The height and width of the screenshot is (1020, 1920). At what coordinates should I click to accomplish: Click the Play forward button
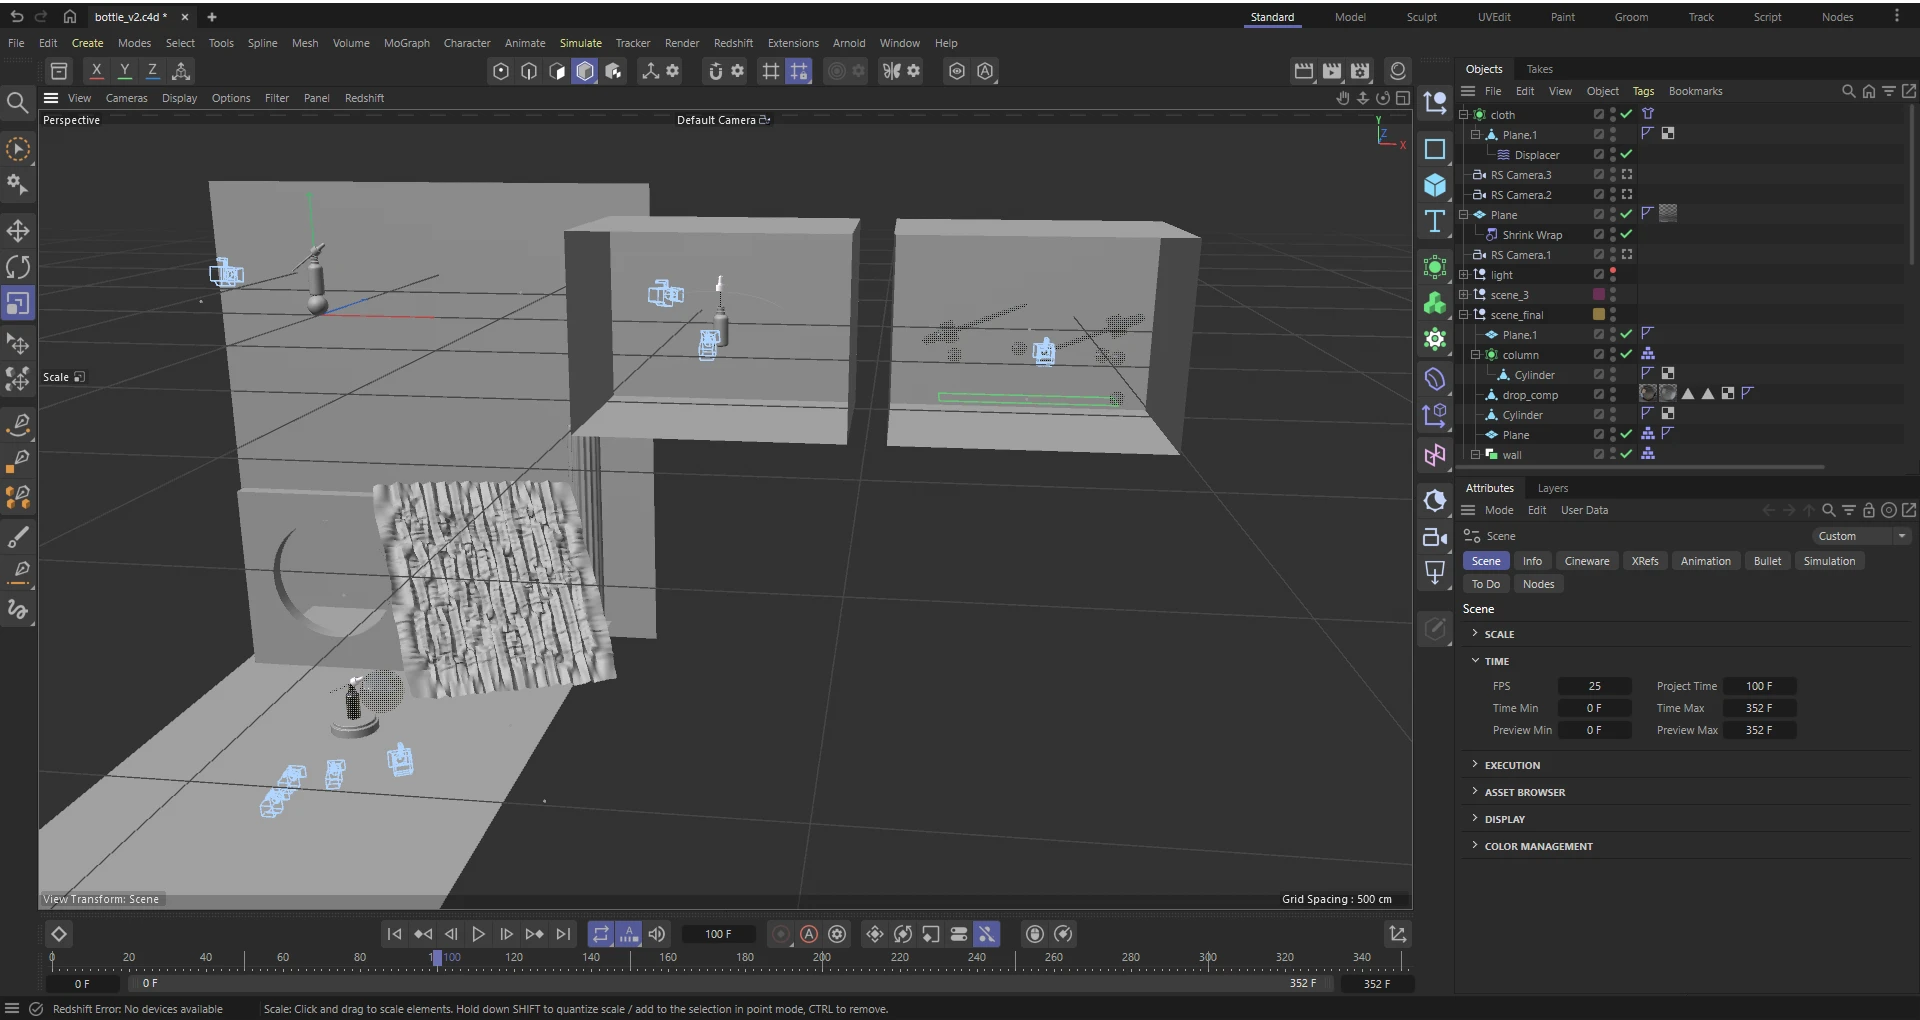479,934
